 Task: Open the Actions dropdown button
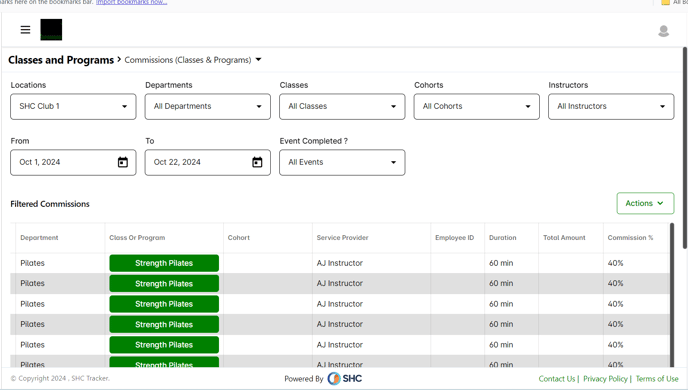pyautogui.click(x=645, y=203)
